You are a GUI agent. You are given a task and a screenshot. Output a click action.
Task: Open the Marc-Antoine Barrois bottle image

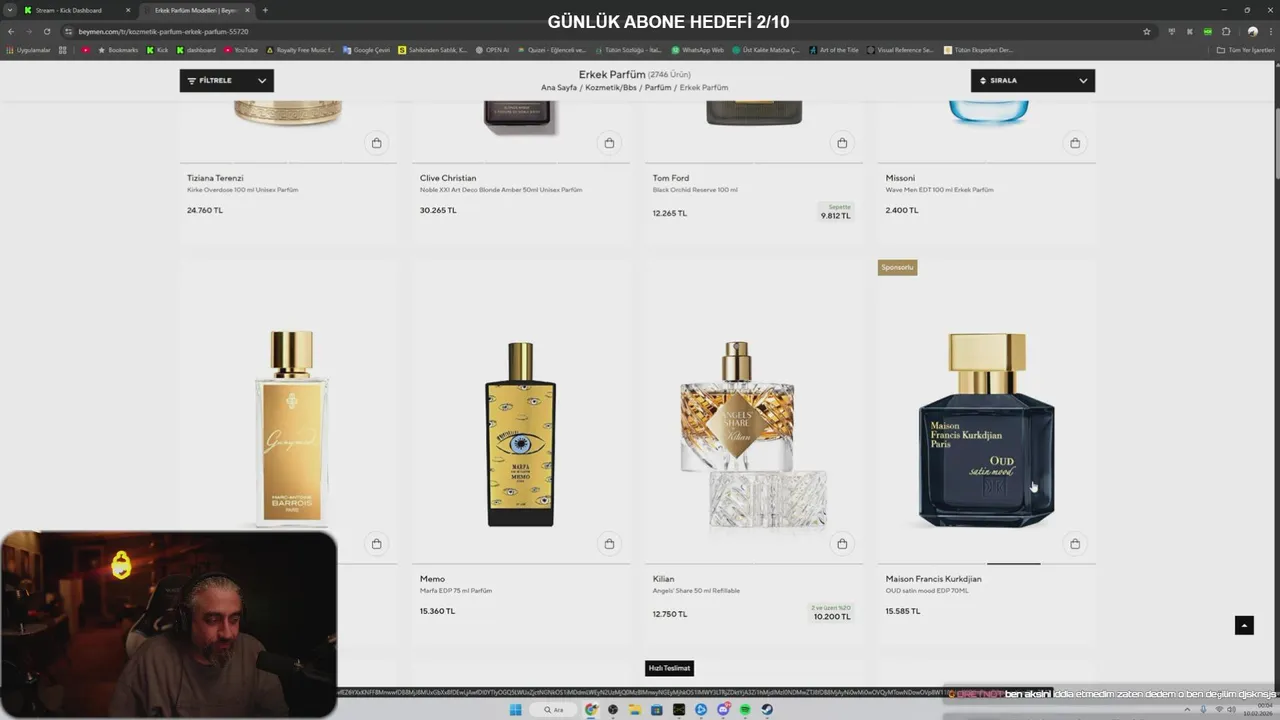291,430
